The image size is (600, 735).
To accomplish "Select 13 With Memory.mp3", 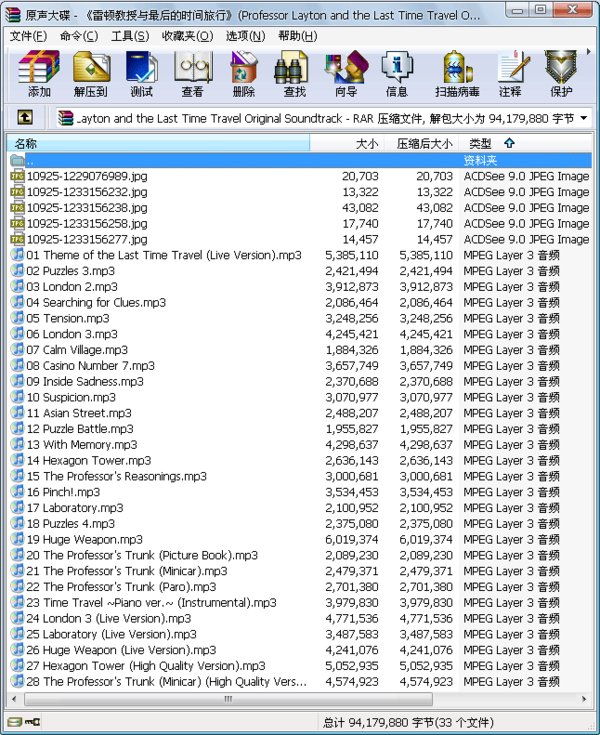I will click(x=300, y=445).
